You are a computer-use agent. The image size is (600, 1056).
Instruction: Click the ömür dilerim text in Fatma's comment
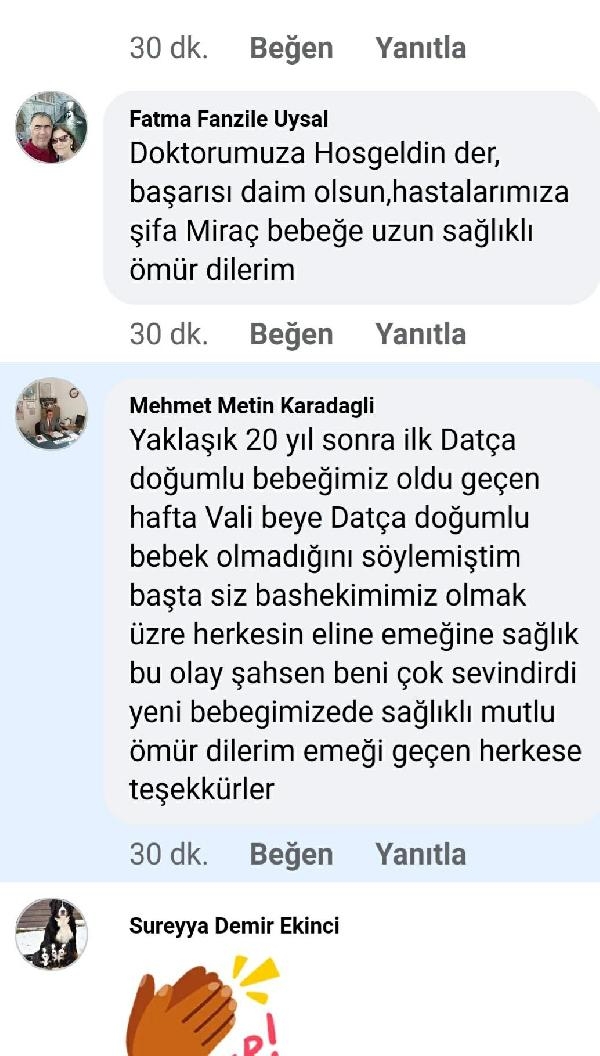click(212, 270)
